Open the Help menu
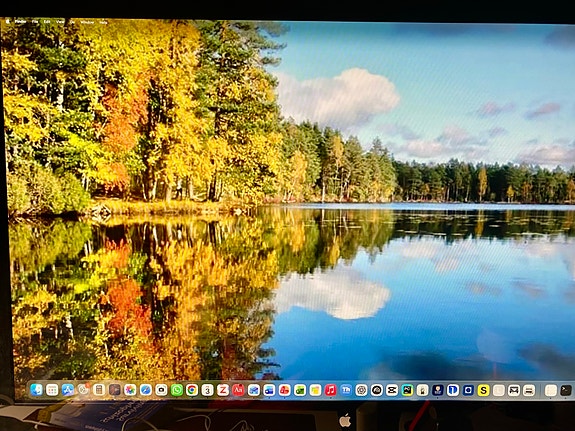 (103, 22)
